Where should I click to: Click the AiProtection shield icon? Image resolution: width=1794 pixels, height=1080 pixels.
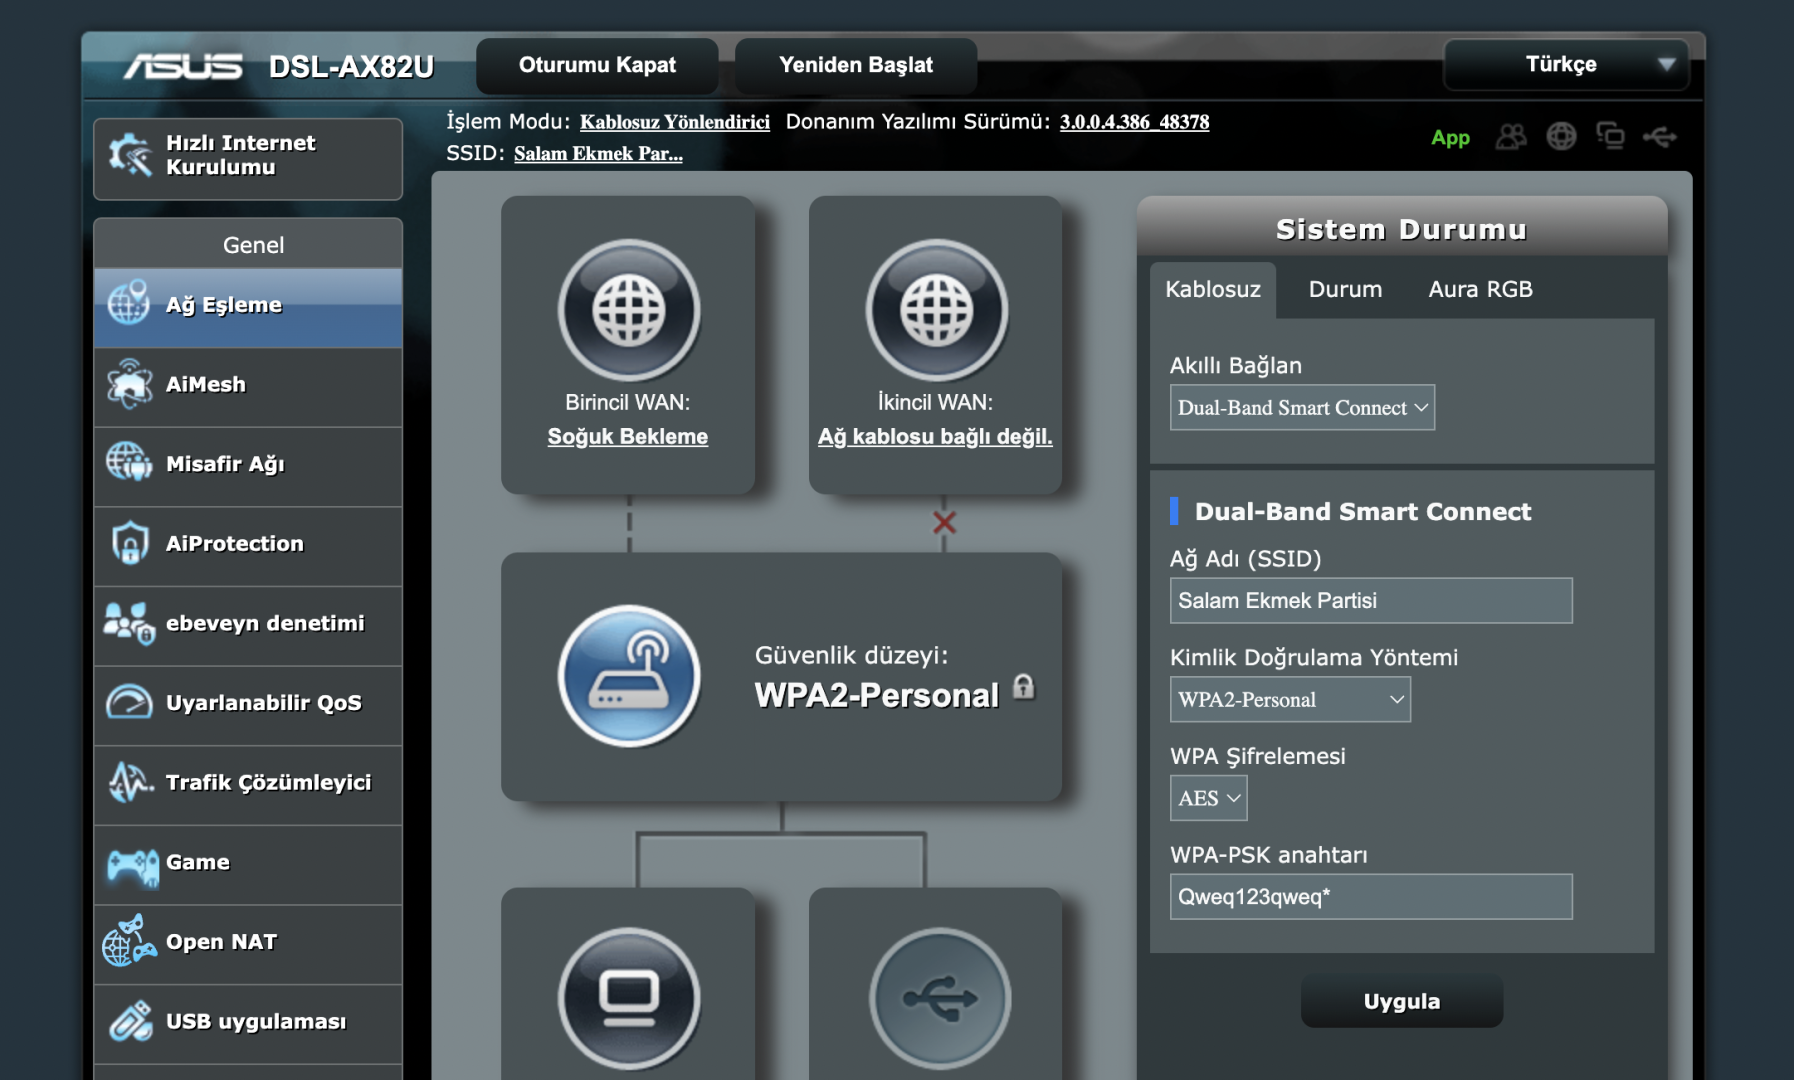(x=129, y=543)
